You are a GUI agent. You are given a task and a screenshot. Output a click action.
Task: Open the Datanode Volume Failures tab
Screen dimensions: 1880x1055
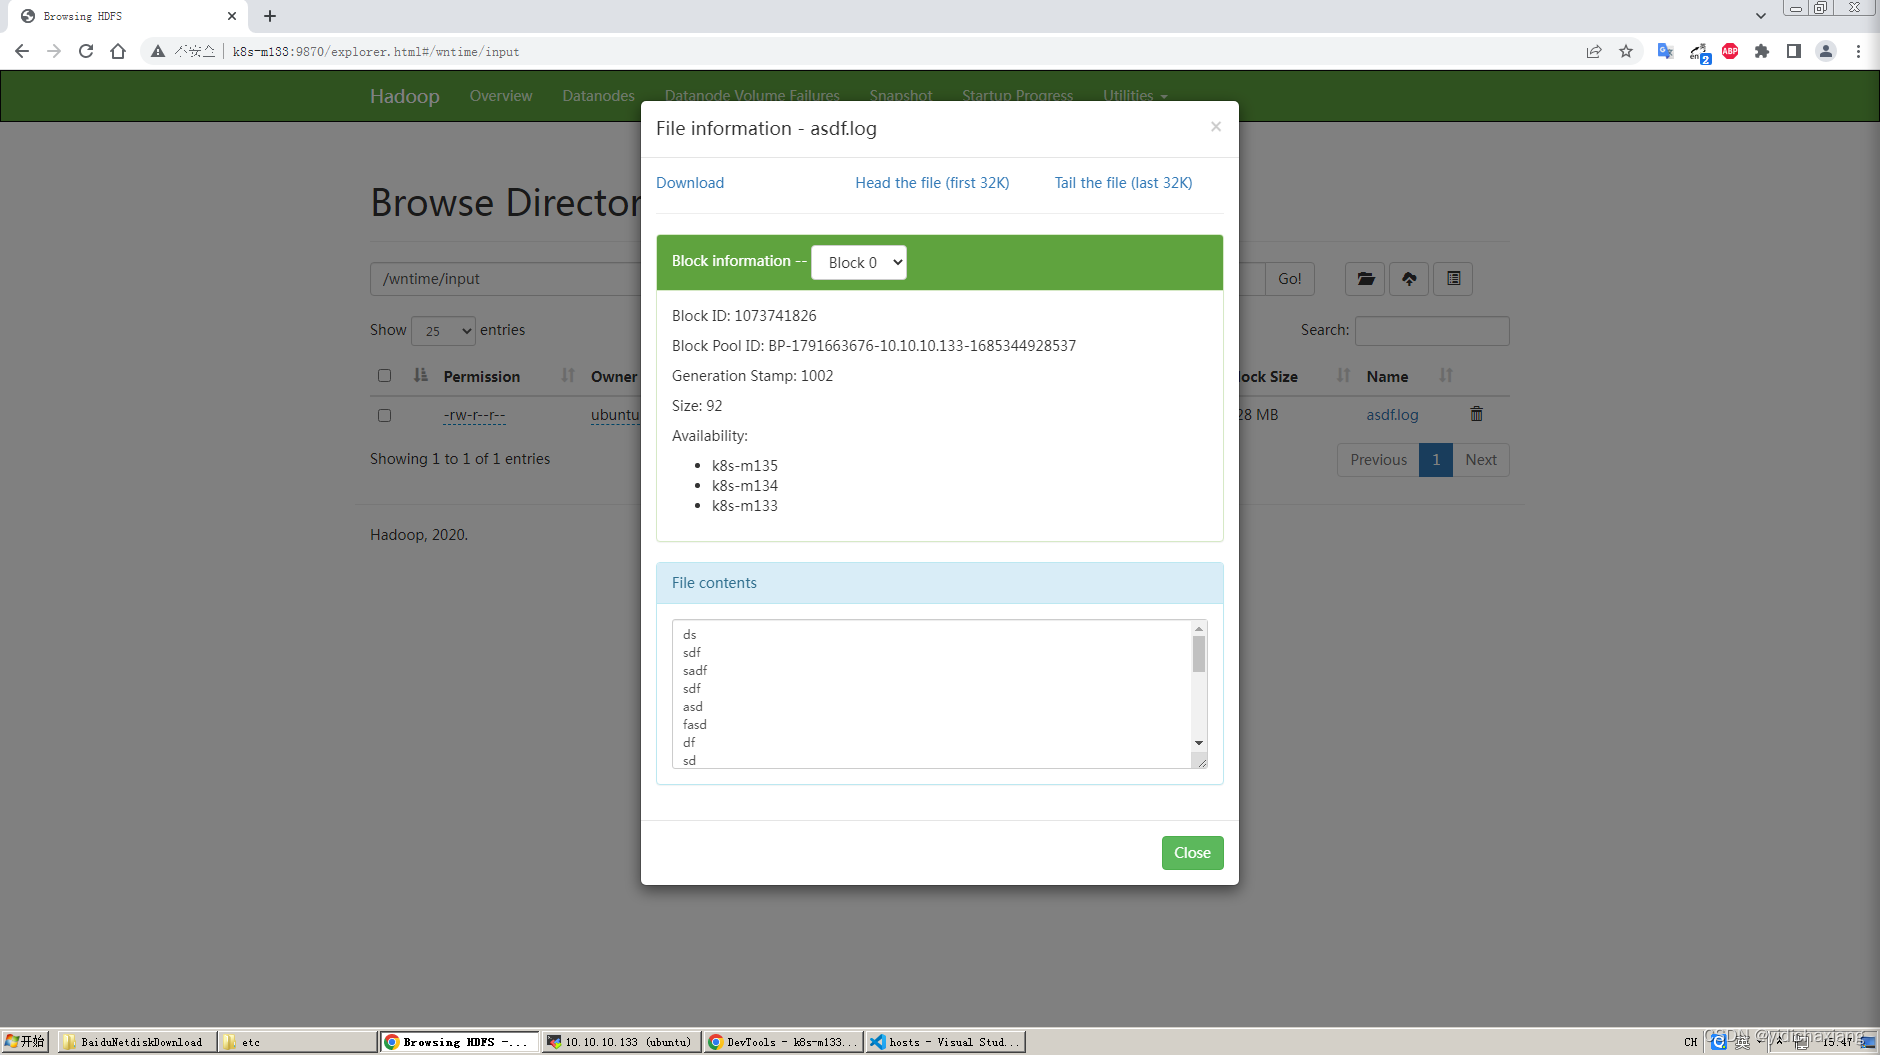point(752,95)
